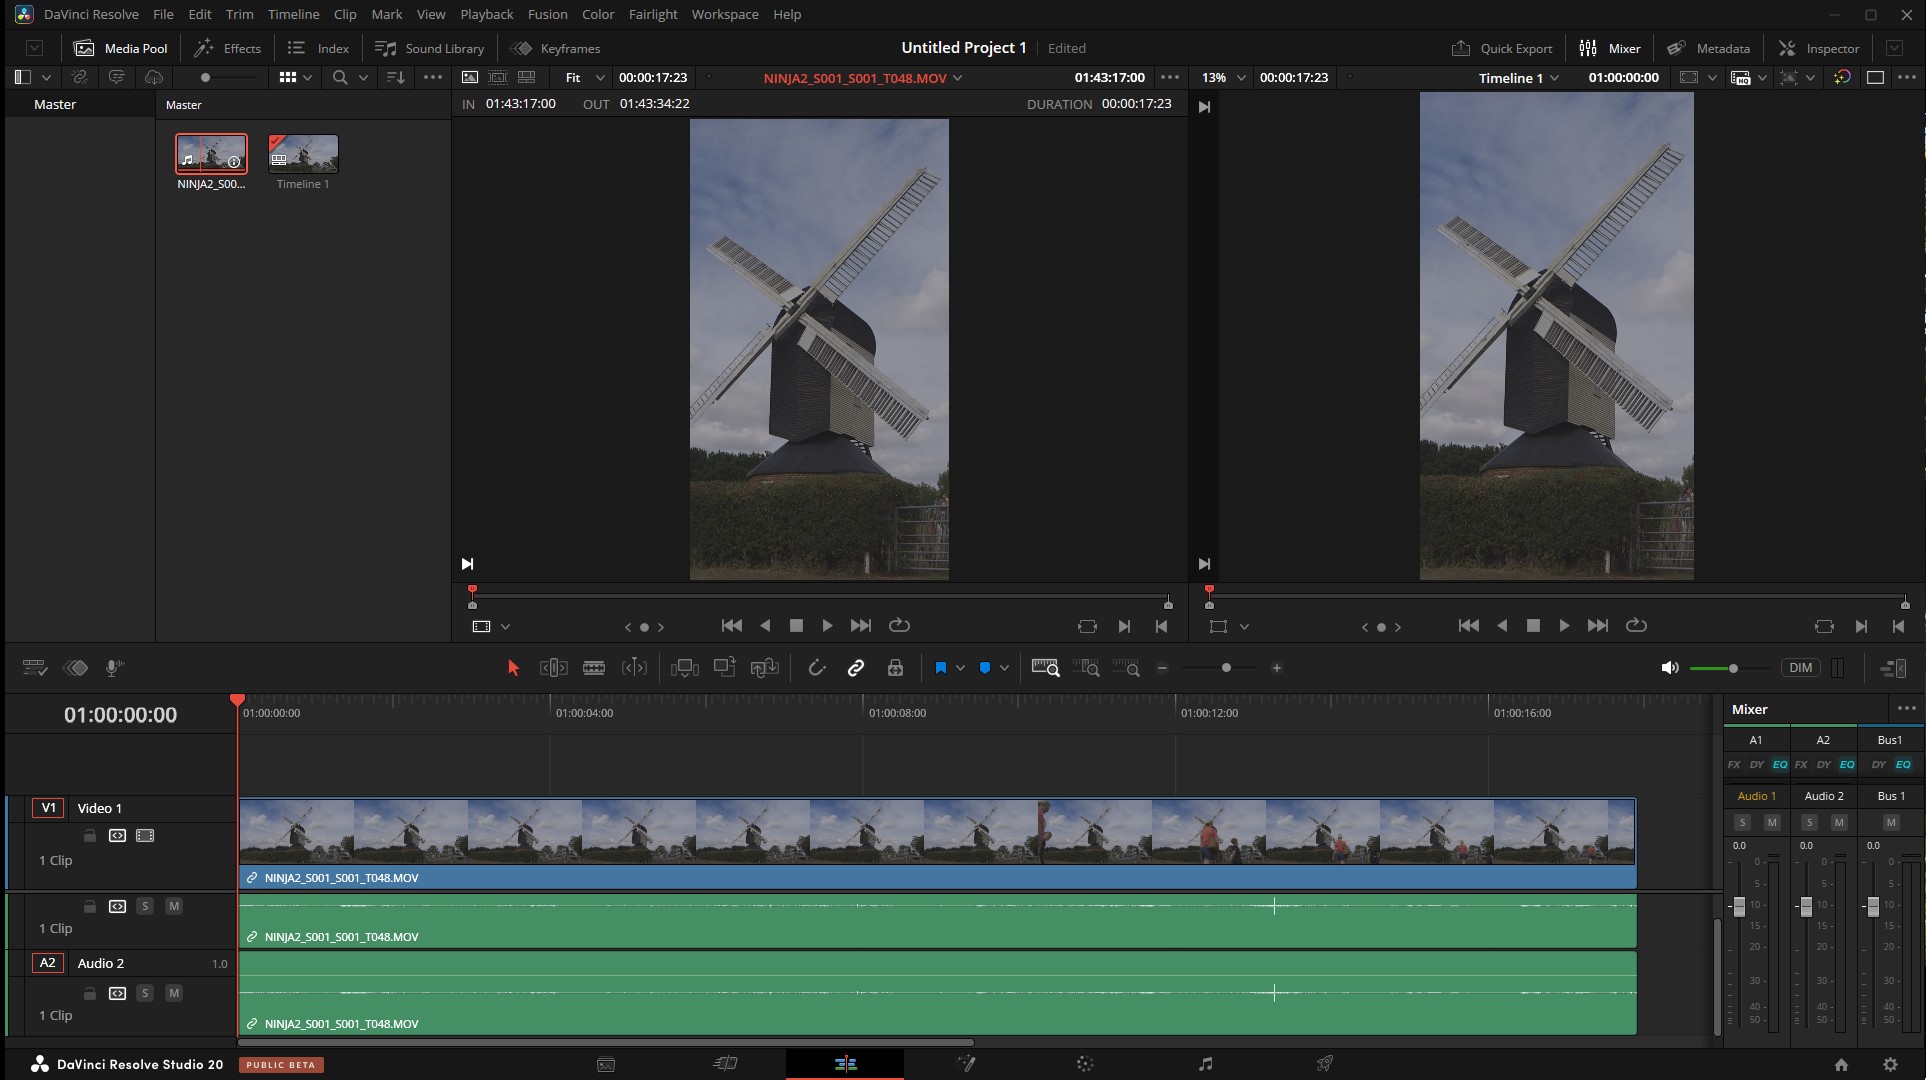Viewport: 1926px width, 1080px height.
Task: Click the voiceover microphone icon
Action: (x=114, y=668)
